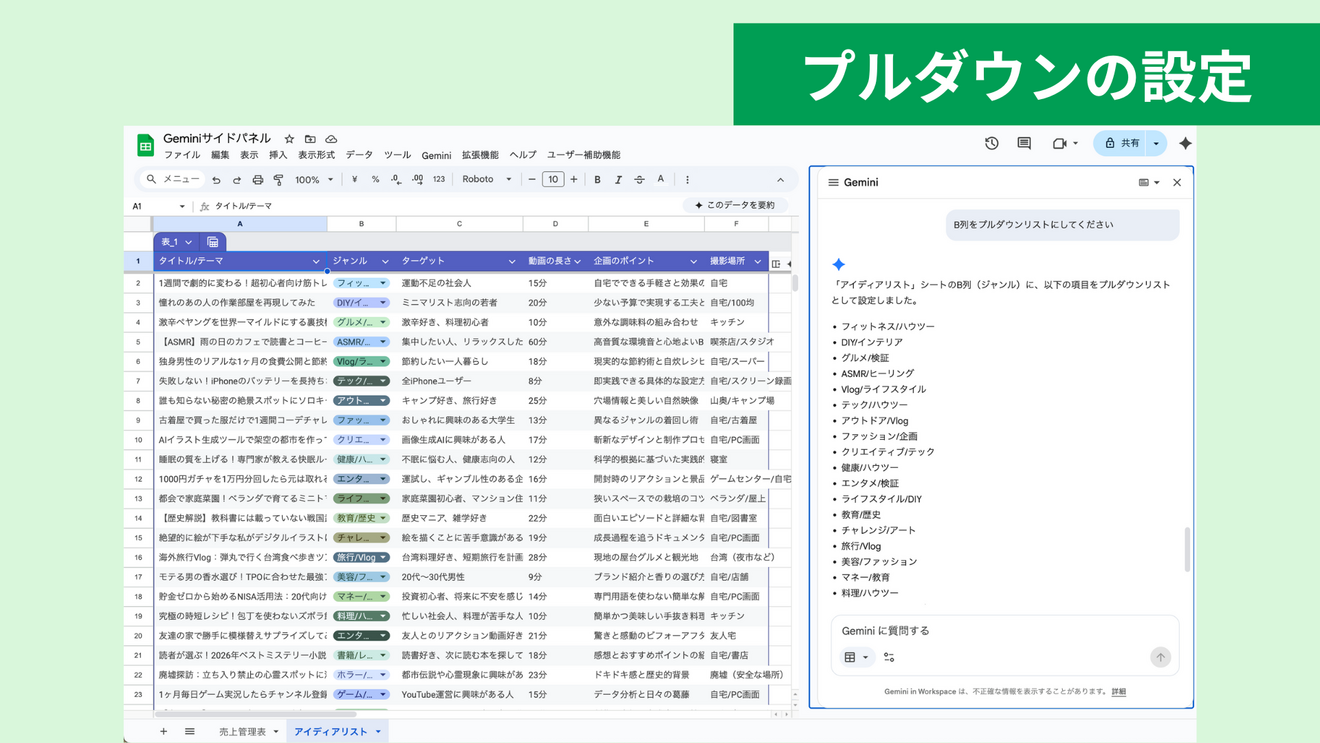Open the ファイル menu
This screenshot has width=1320, height=743.
point(182,156)
